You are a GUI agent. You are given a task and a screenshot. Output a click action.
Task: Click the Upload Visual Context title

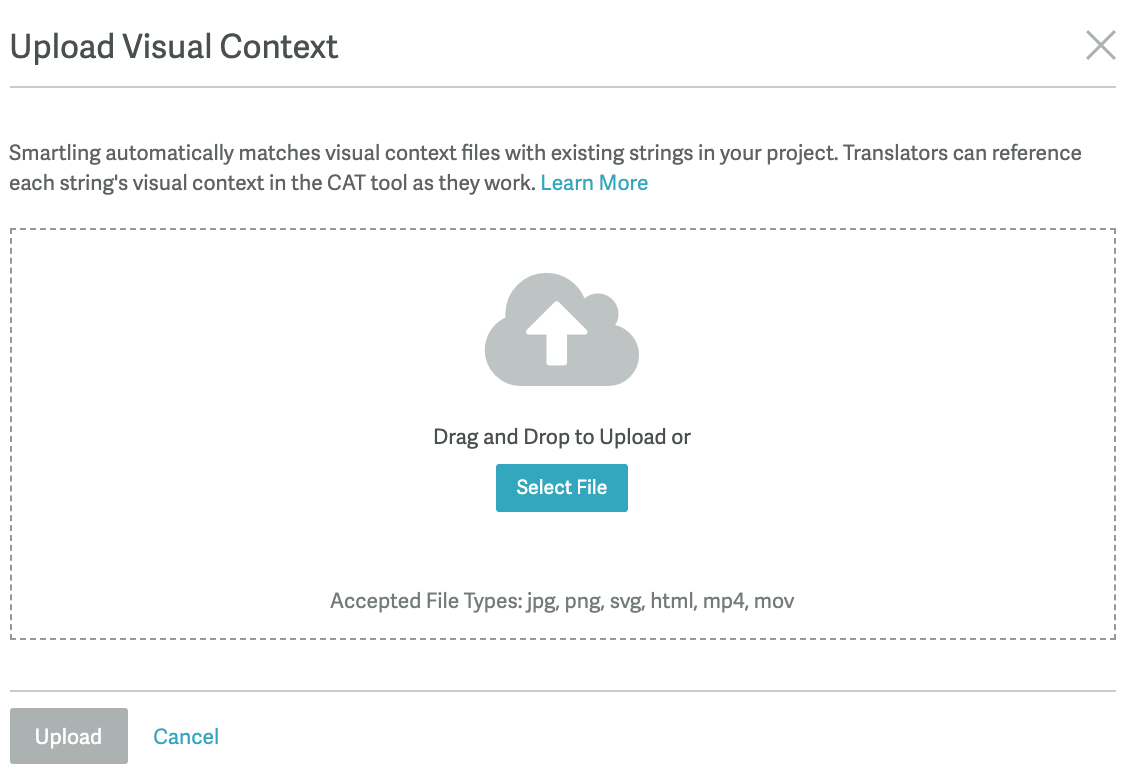174,46
